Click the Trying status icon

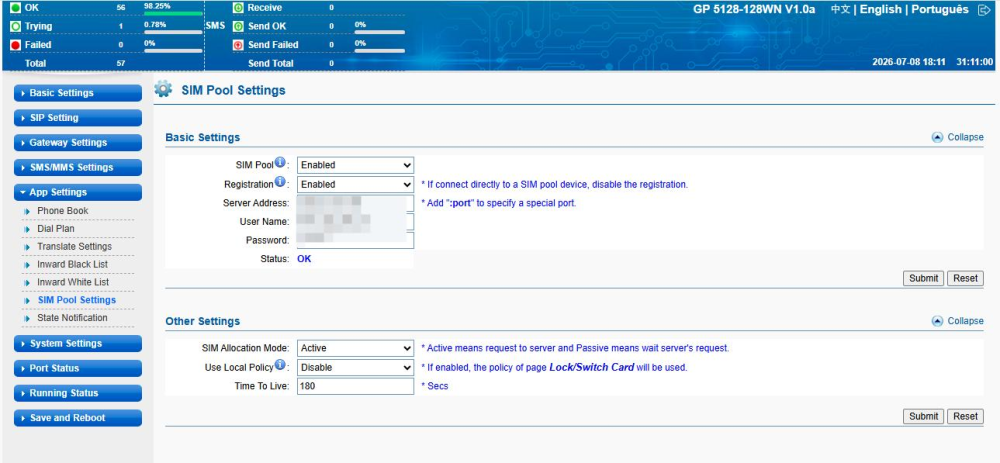coord(15,26)
